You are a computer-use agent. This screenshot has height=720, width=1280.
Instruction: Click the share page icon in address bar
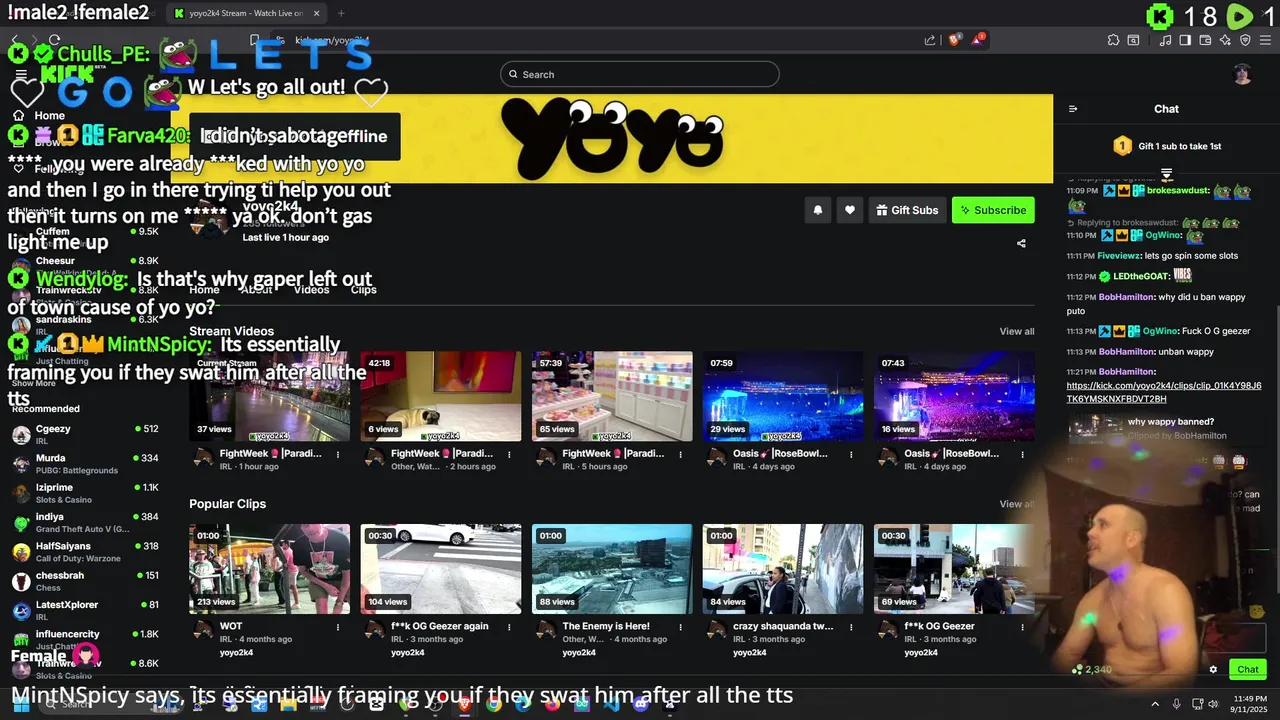(930, 40)
